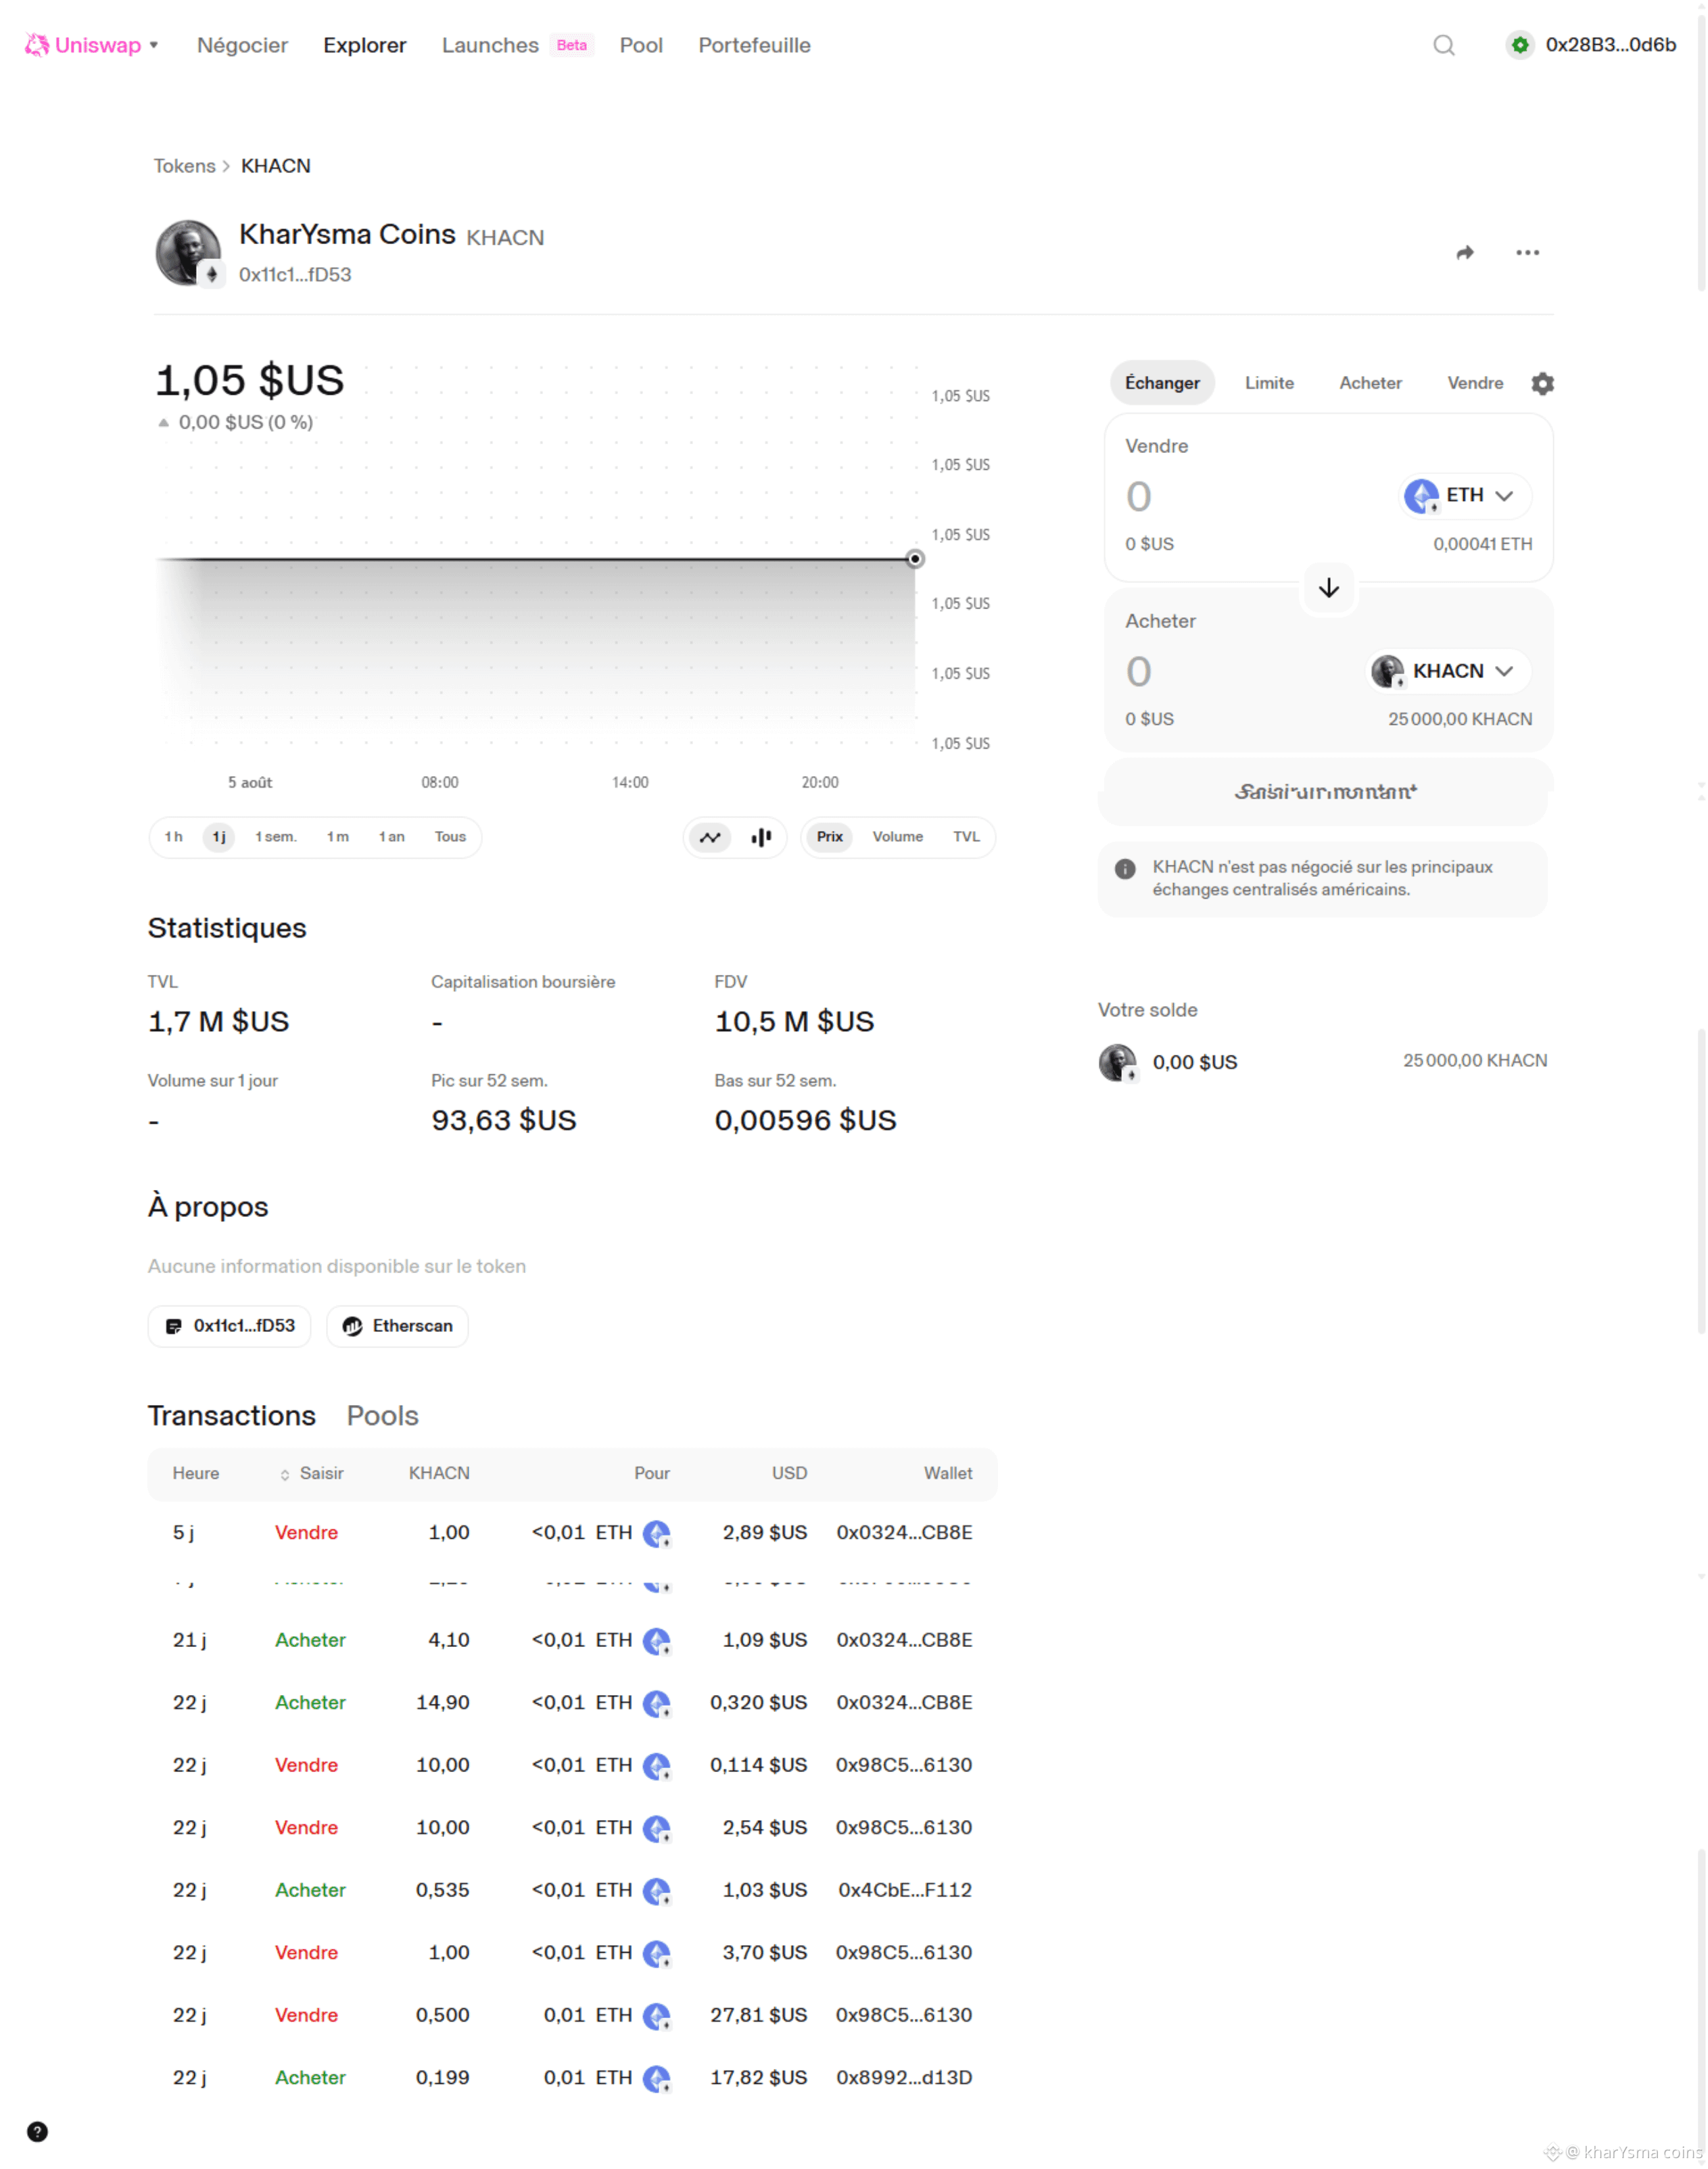Click ETH icon in 17,82 $US row
This screenshot has height=2169, width=1708.
click(656, 2078)
